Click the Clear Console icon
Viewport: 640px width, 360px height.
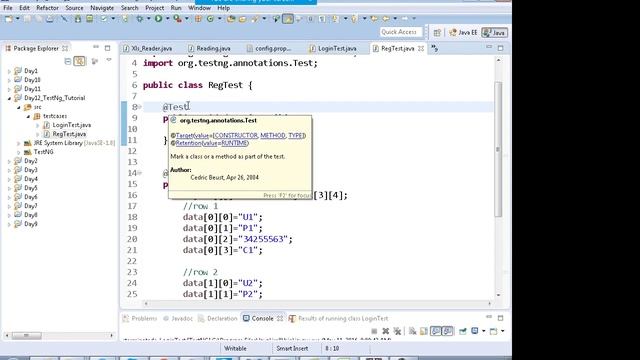[x=413, y=331]
